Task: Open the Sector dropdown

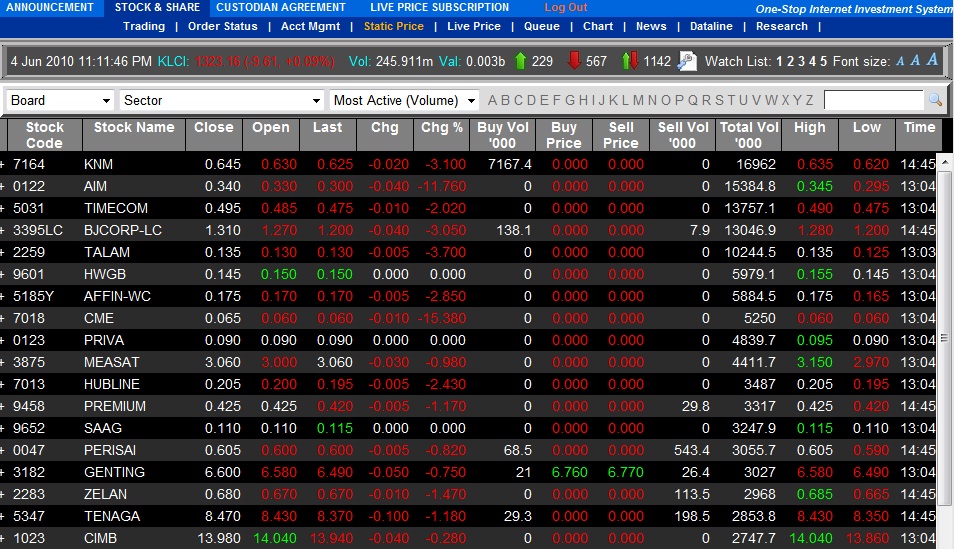Action: [221, 100]
